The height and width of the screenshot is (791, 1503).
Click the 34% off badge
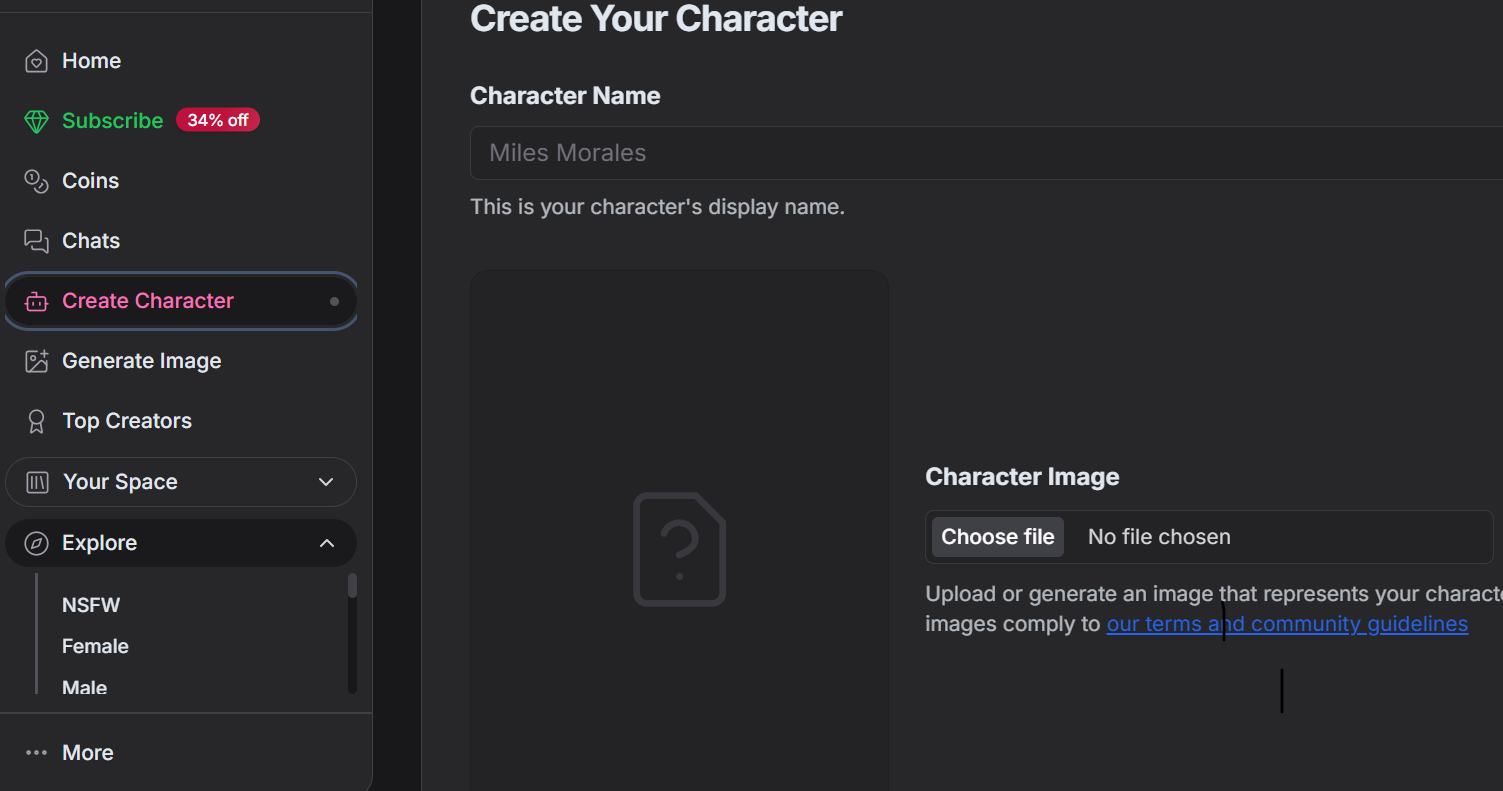coord(218,120)
